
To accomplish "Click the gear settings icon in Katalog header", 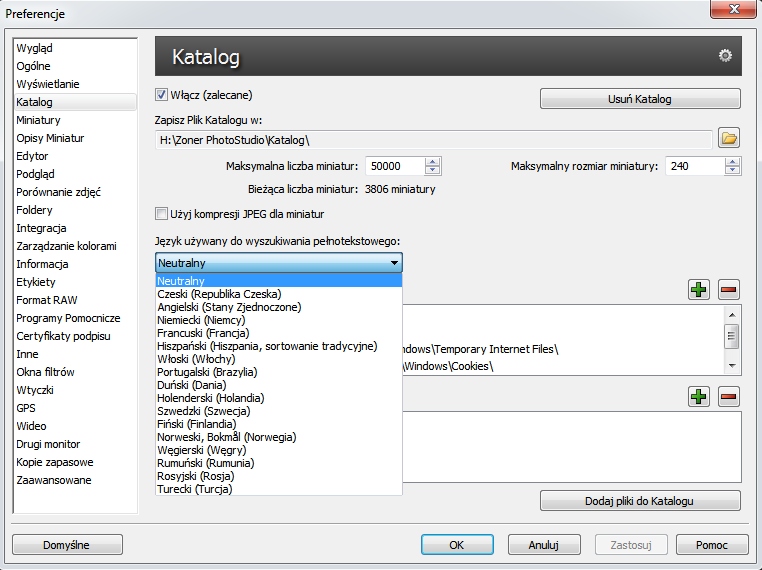I will 726,56.
